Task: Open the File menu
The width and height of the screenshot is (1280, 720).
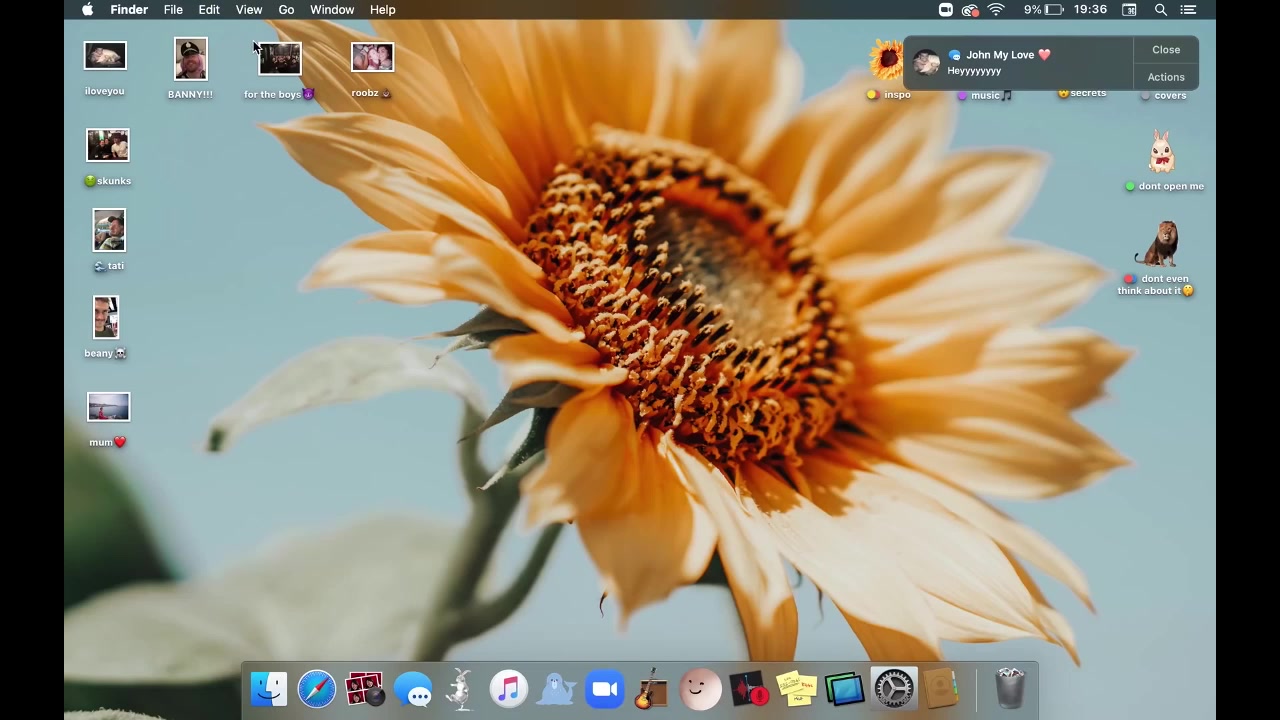Action: coord(173,9)
